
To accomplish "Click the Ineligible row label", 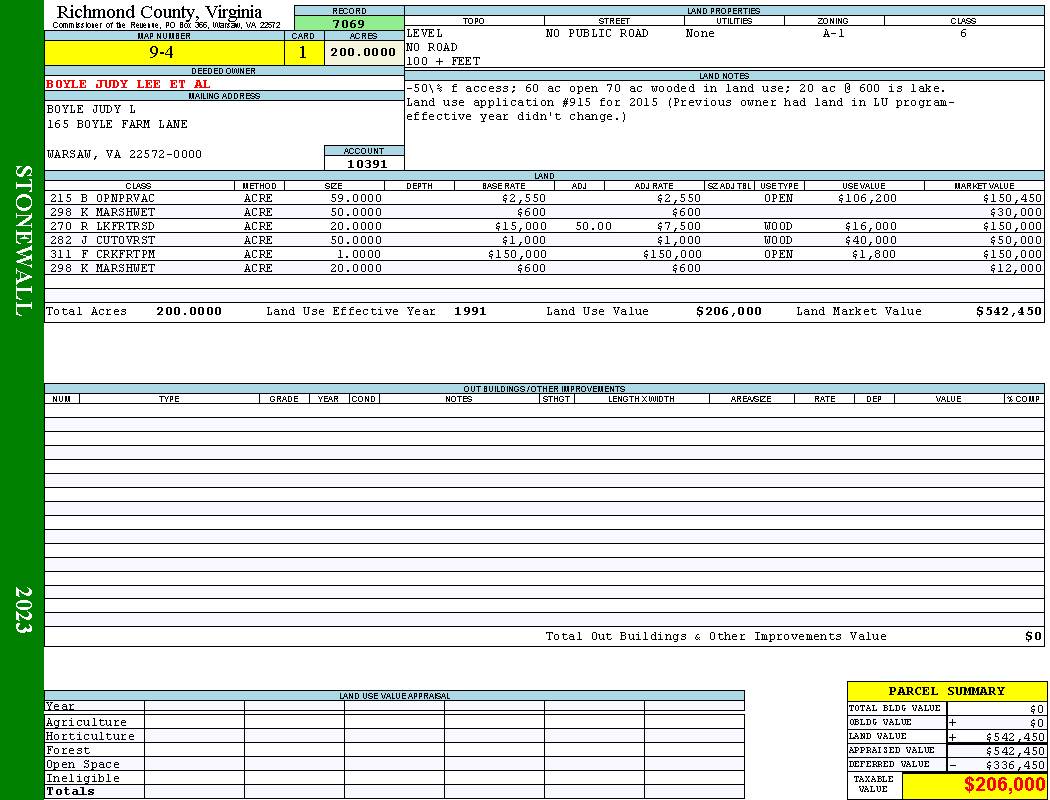I will point(82,779).
